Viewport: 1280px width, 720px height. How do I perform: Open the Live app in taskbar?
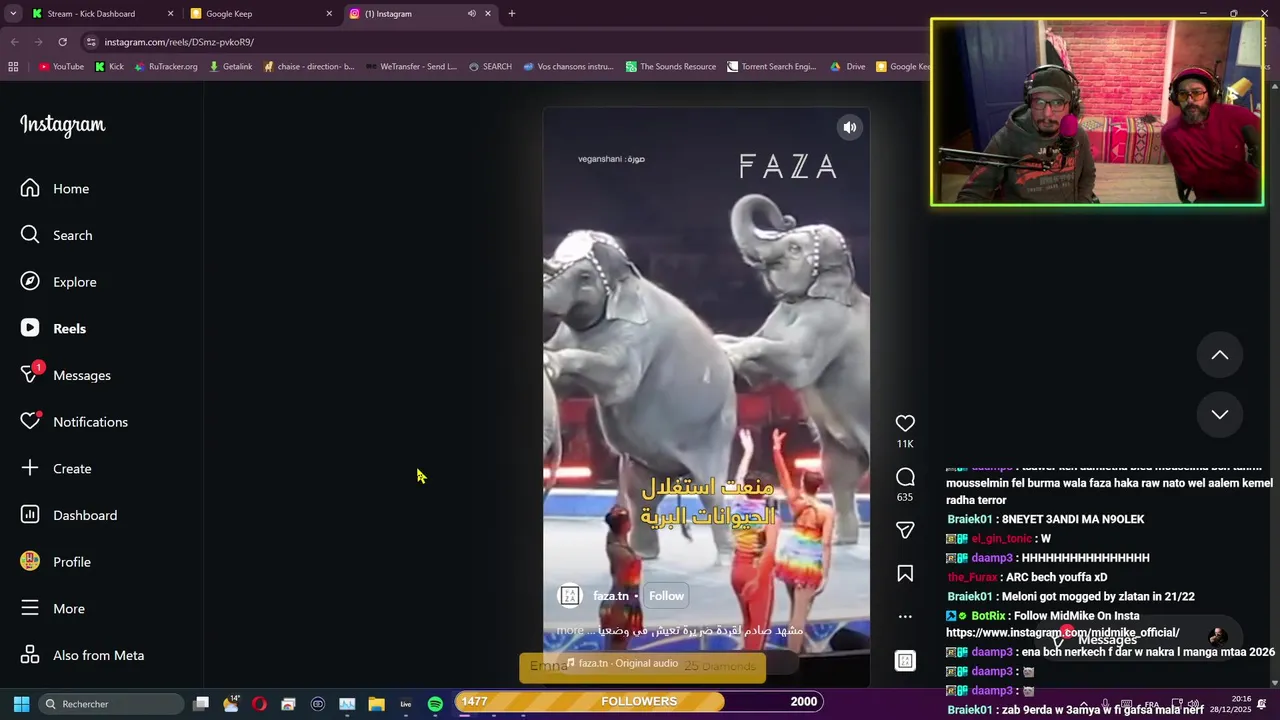coord(406,704)
